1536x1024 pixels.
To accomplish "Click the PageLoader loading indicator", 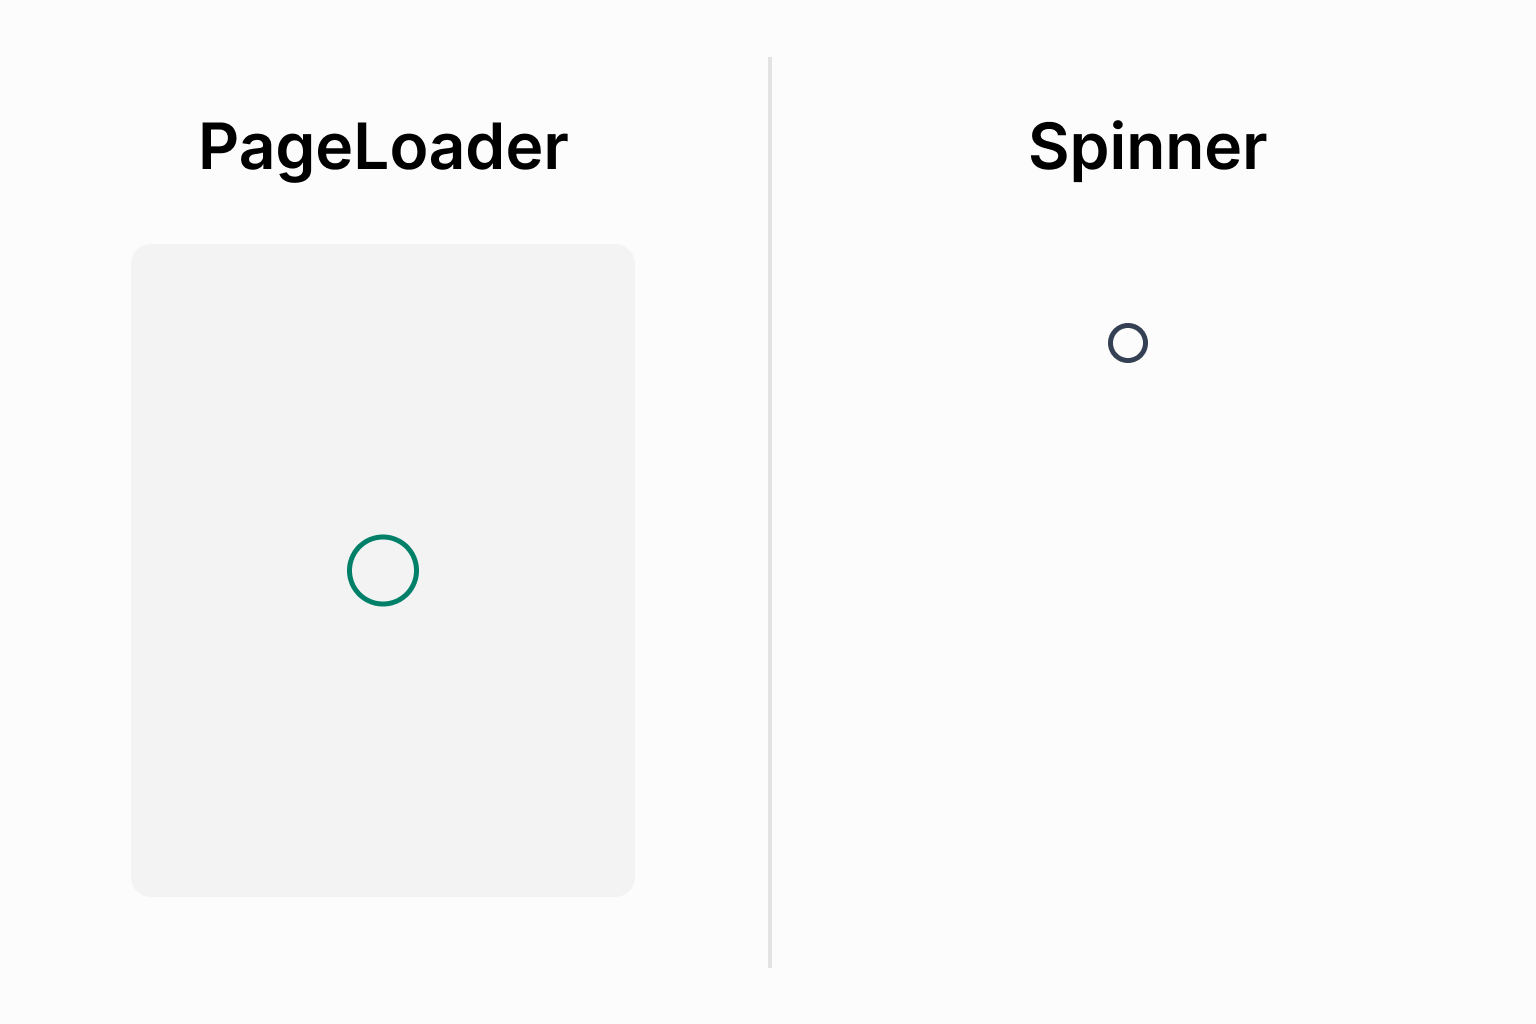I will [x=383, y=570].
